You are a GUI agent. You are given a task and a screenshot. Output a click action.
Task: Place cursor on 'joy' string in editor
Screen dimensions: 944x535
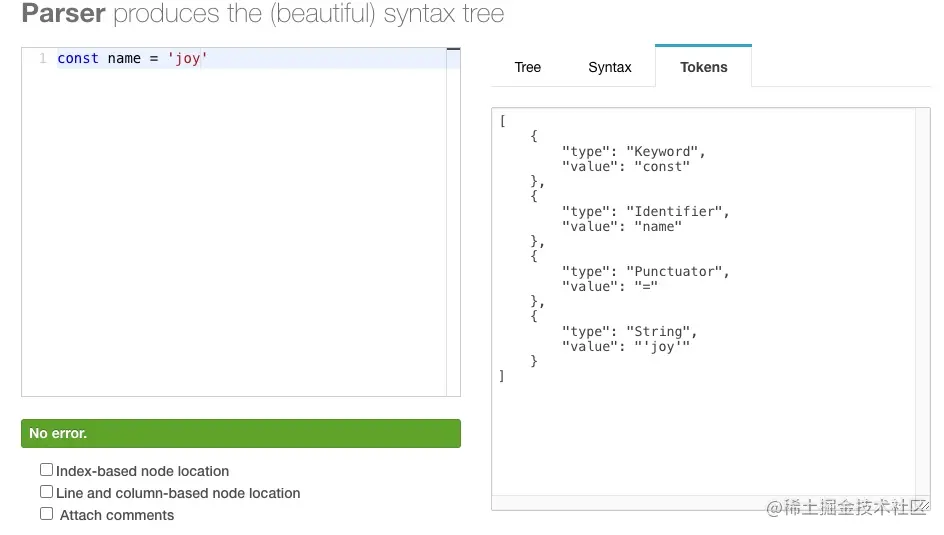click(188, 59)
